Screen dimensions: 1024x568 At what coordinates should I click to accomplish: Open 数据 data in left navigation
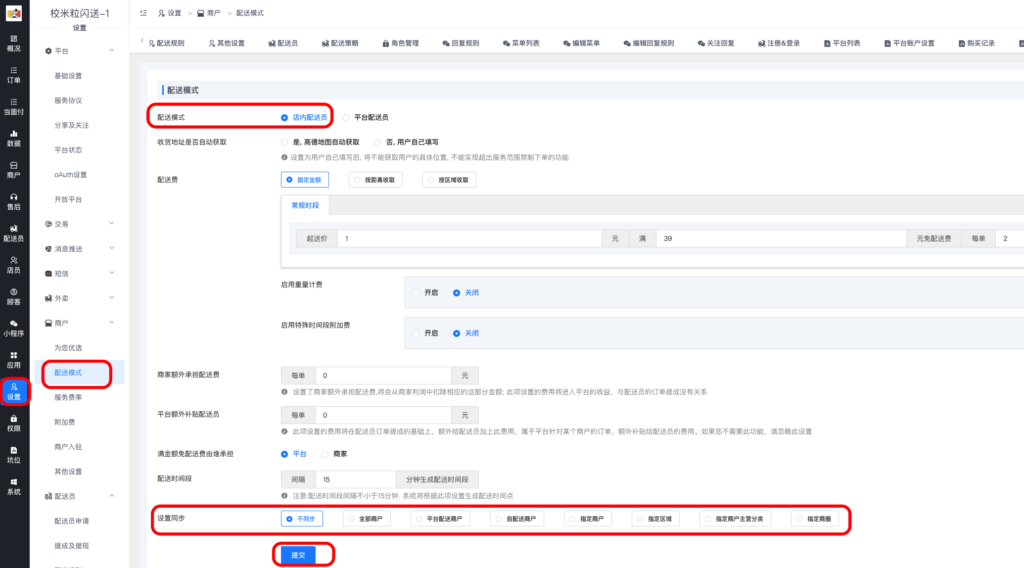(x=14, y=138)
